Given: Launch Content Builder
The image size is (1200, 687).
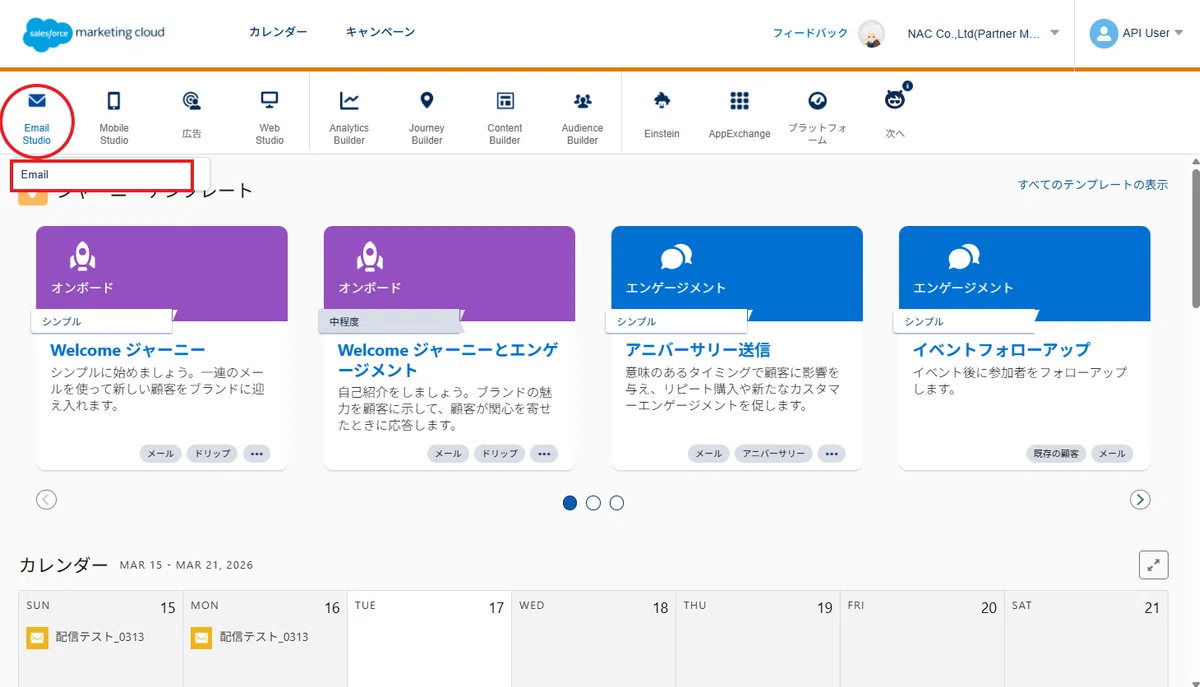Looking at the screenshot, I should [505, 118].
